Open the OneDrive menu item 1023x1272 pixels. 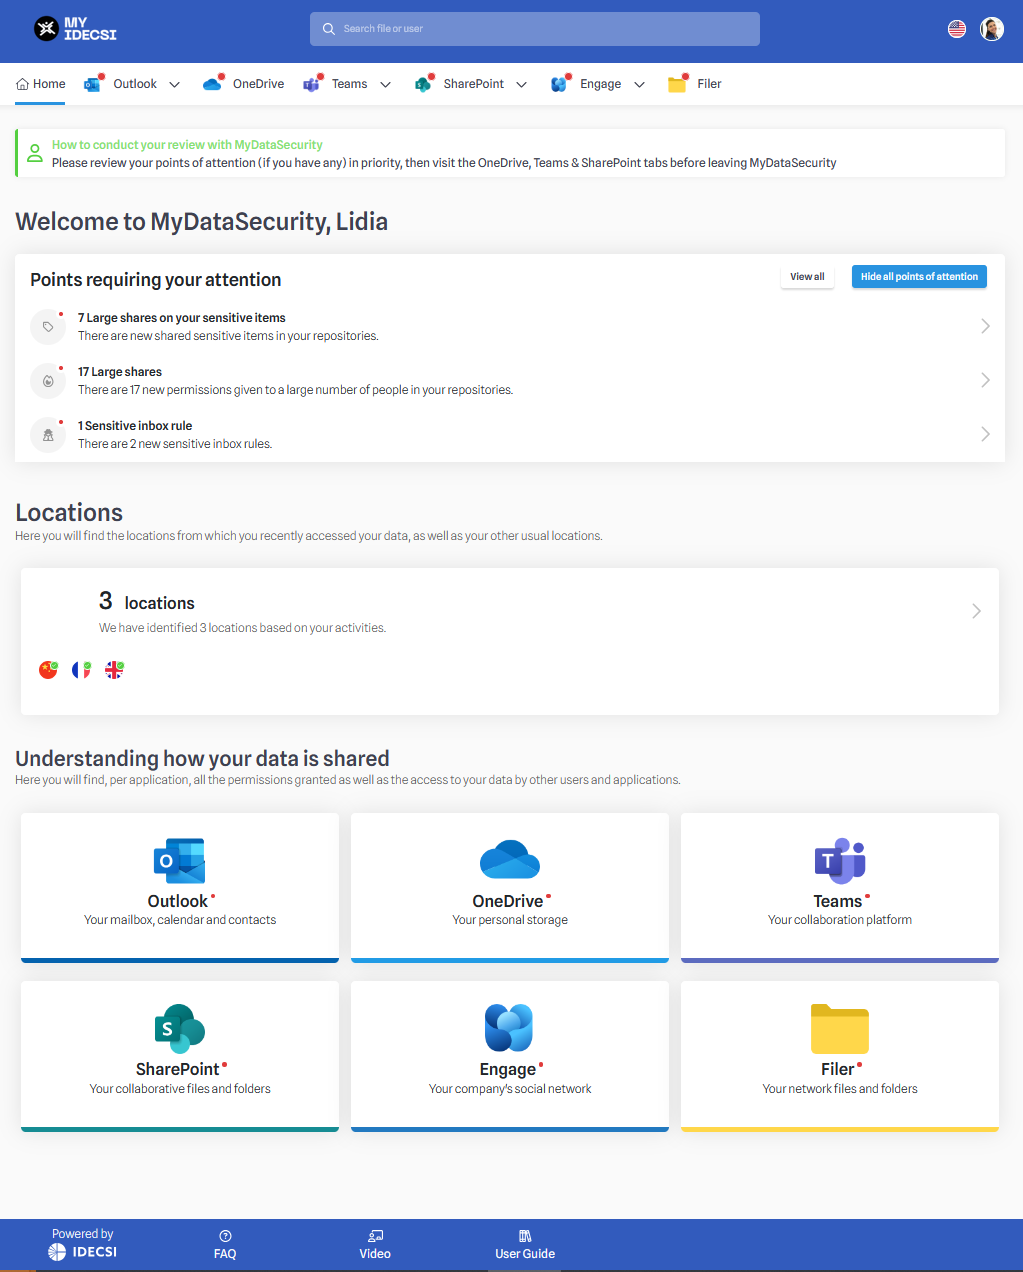[x=258, y=84]
